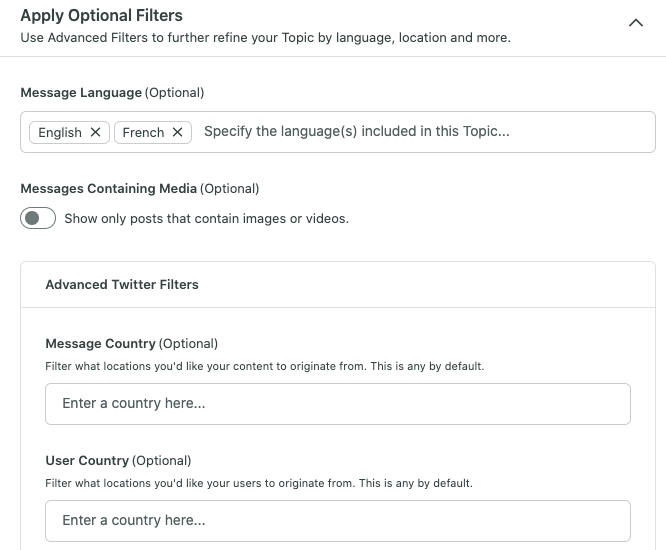Remove the English language tag
Viewport: 666px width, 550px height.
(x=96, y=132)
